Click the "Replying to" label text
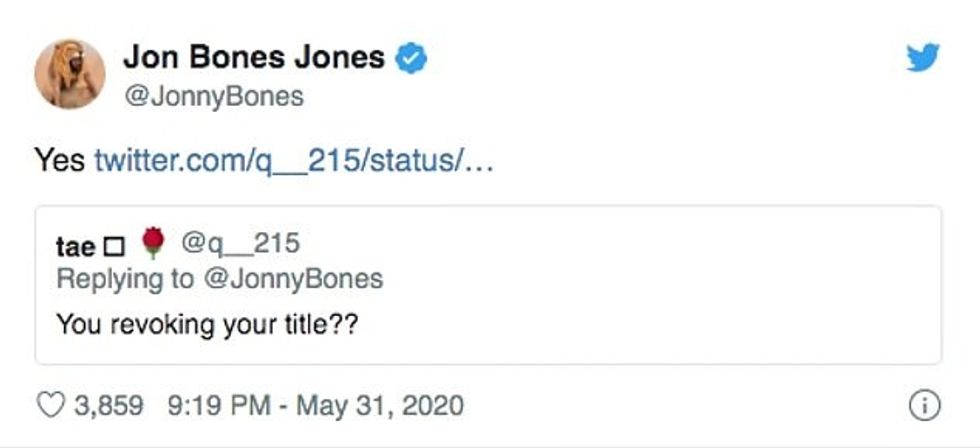The width and height of the screenshot is (980, 448). (x=126, y=278)
